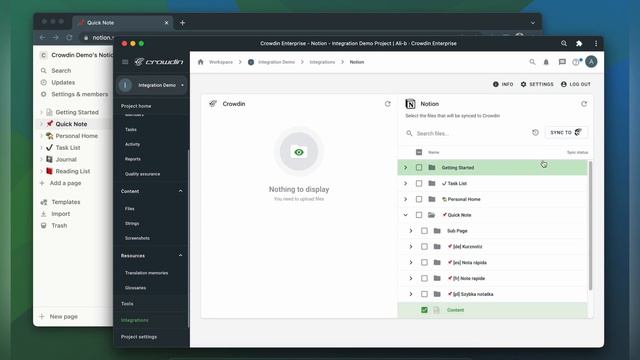Click the Crowdin logo
640x360 pixels.
[x=159, y=62]
